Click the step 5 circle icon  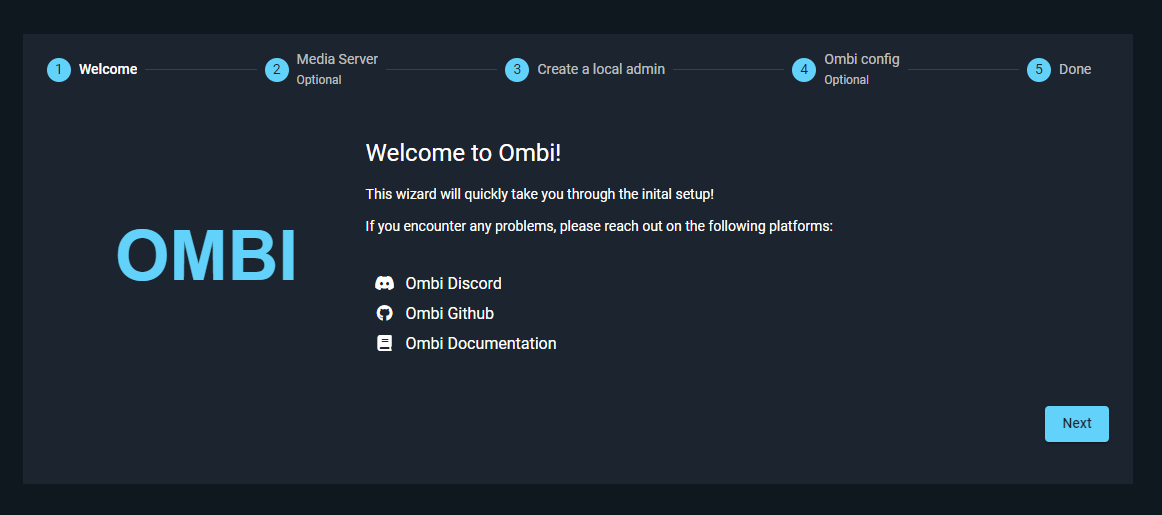pos(1039,70)
